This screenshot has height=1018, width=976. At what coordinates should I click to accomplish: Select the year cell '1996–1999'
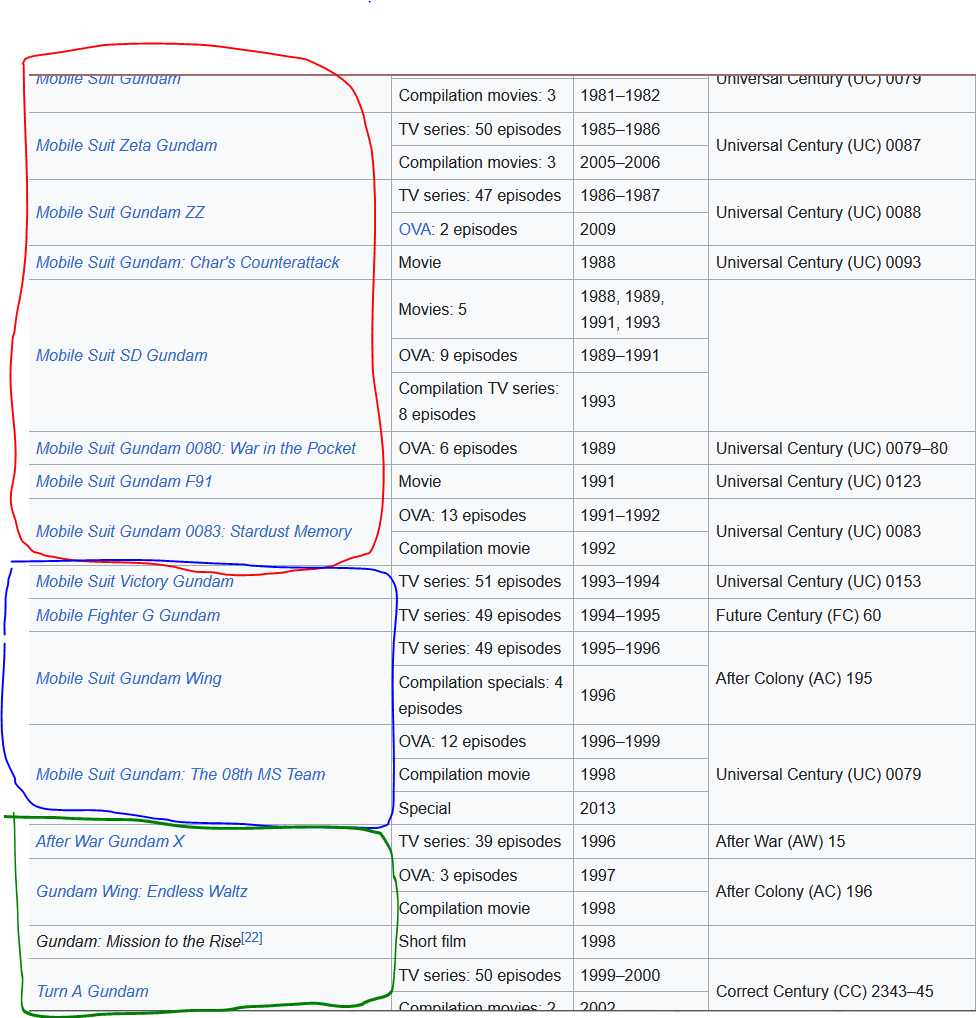(x=641, y=741)
